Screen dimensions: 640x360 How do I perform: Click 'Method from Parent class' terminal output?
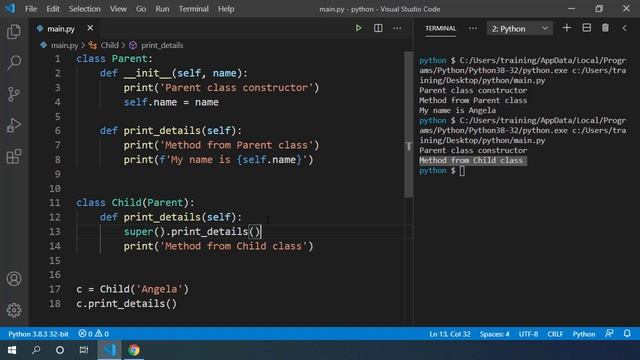[x=473, y=100]
